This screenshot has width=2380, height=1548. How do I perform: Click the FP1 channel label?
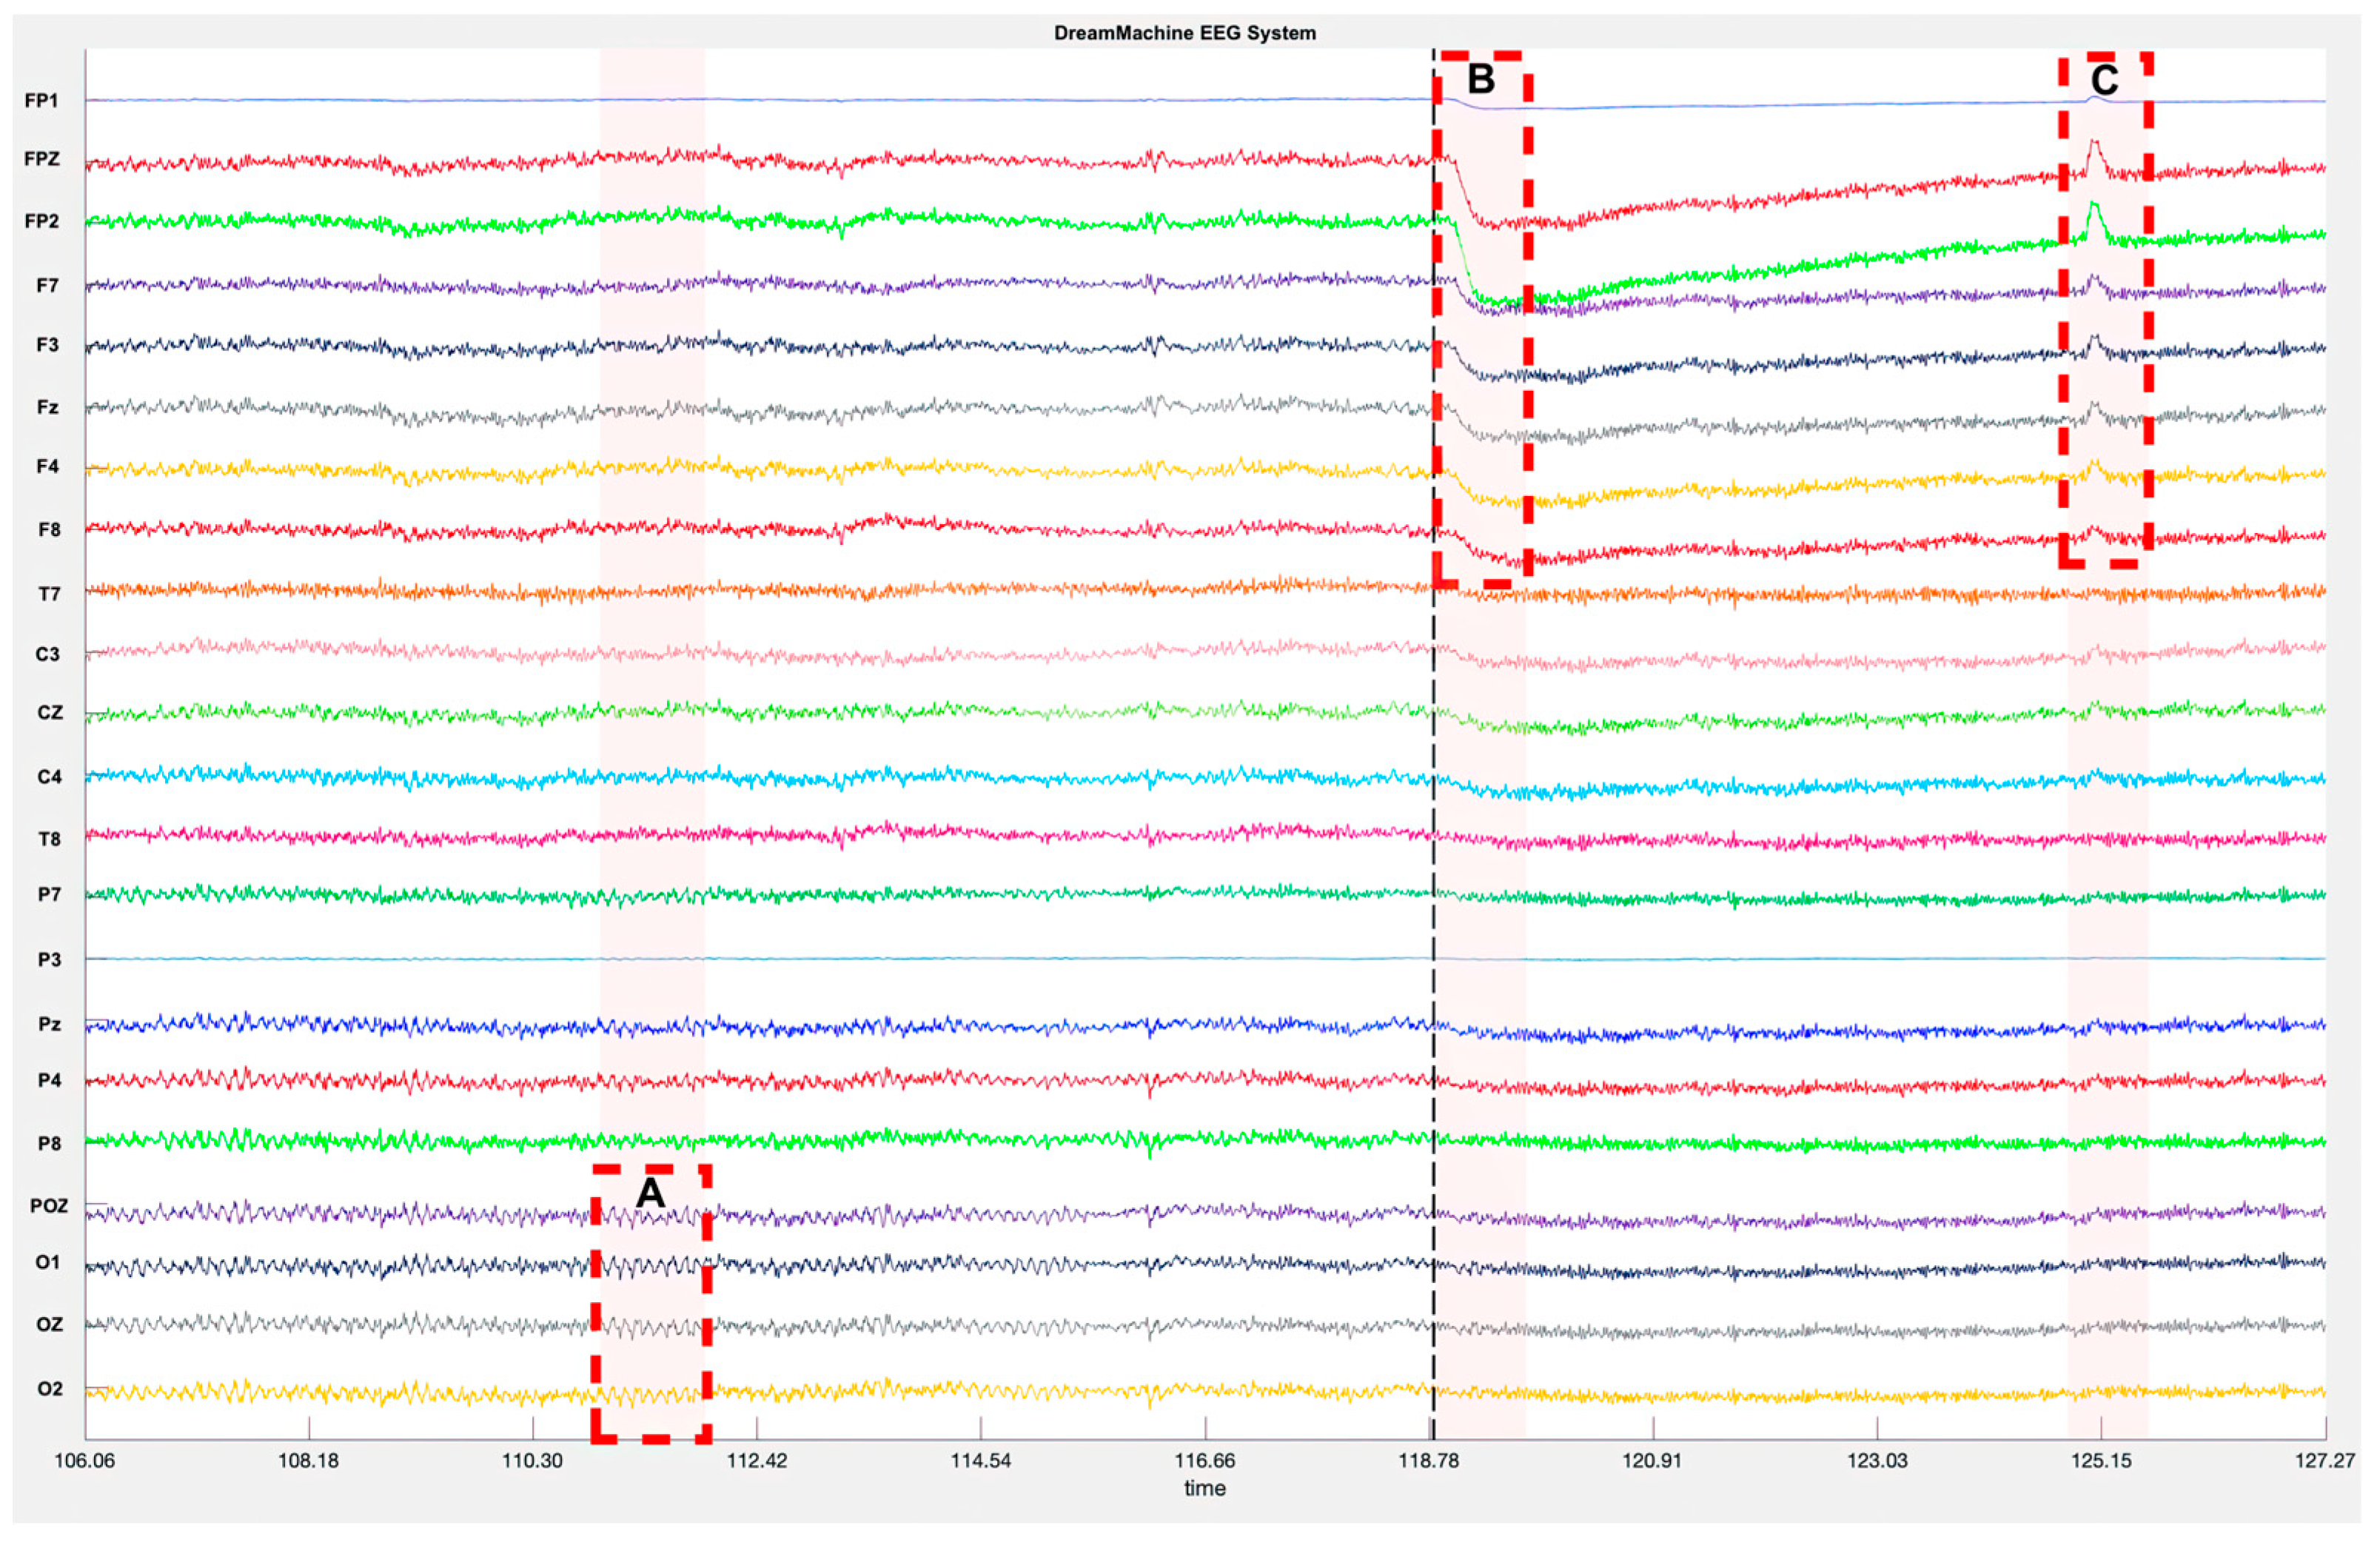click(x=41, y=101)
